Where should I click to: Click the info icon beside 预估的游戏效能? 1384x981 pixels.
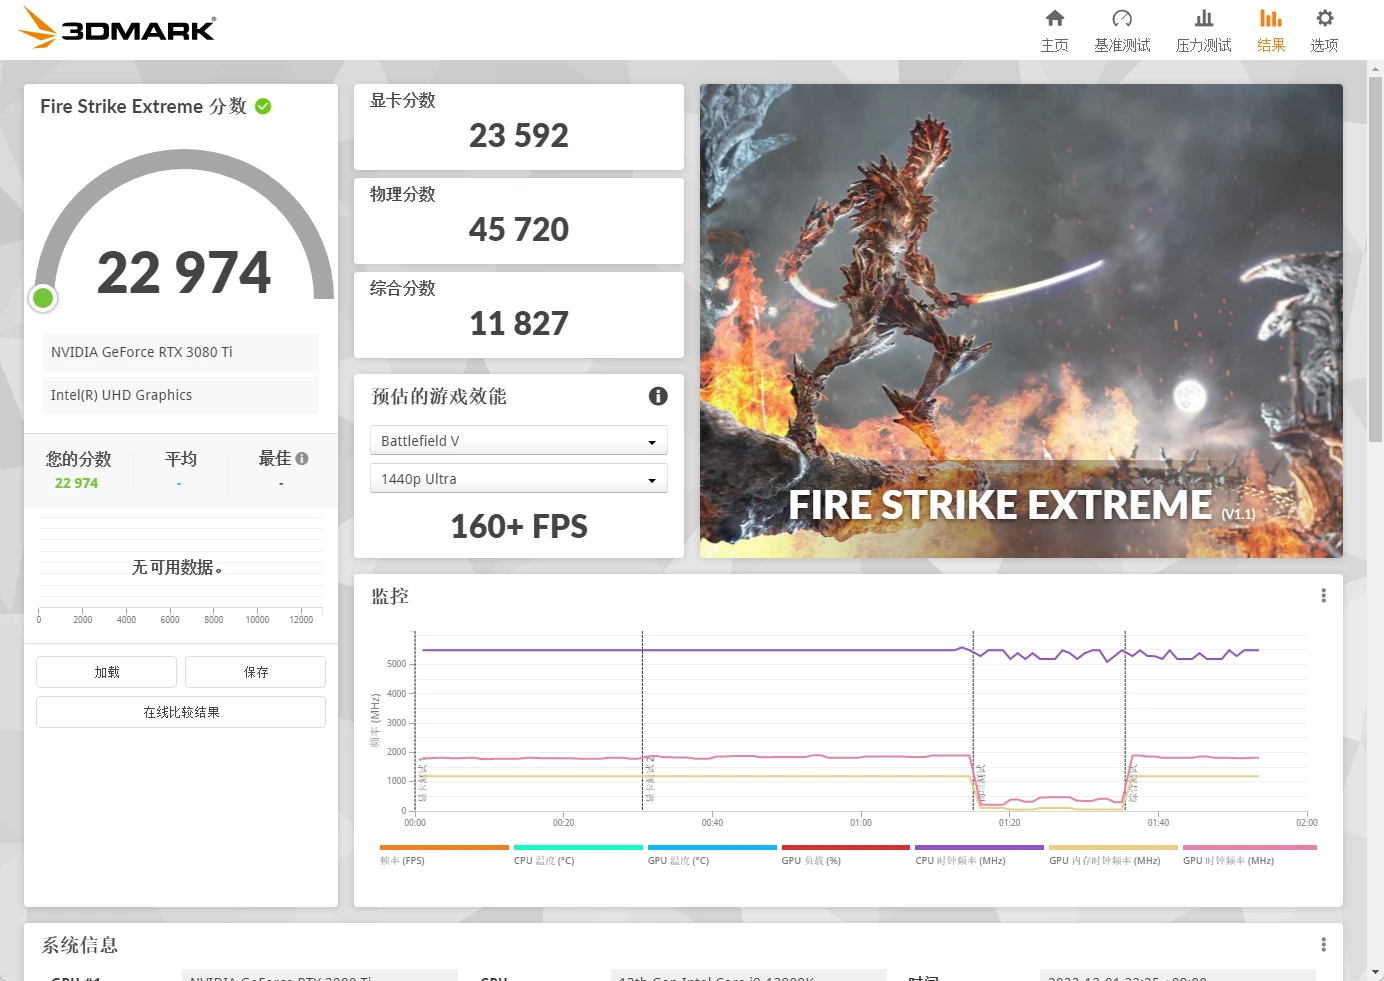(x=657, y=396)
